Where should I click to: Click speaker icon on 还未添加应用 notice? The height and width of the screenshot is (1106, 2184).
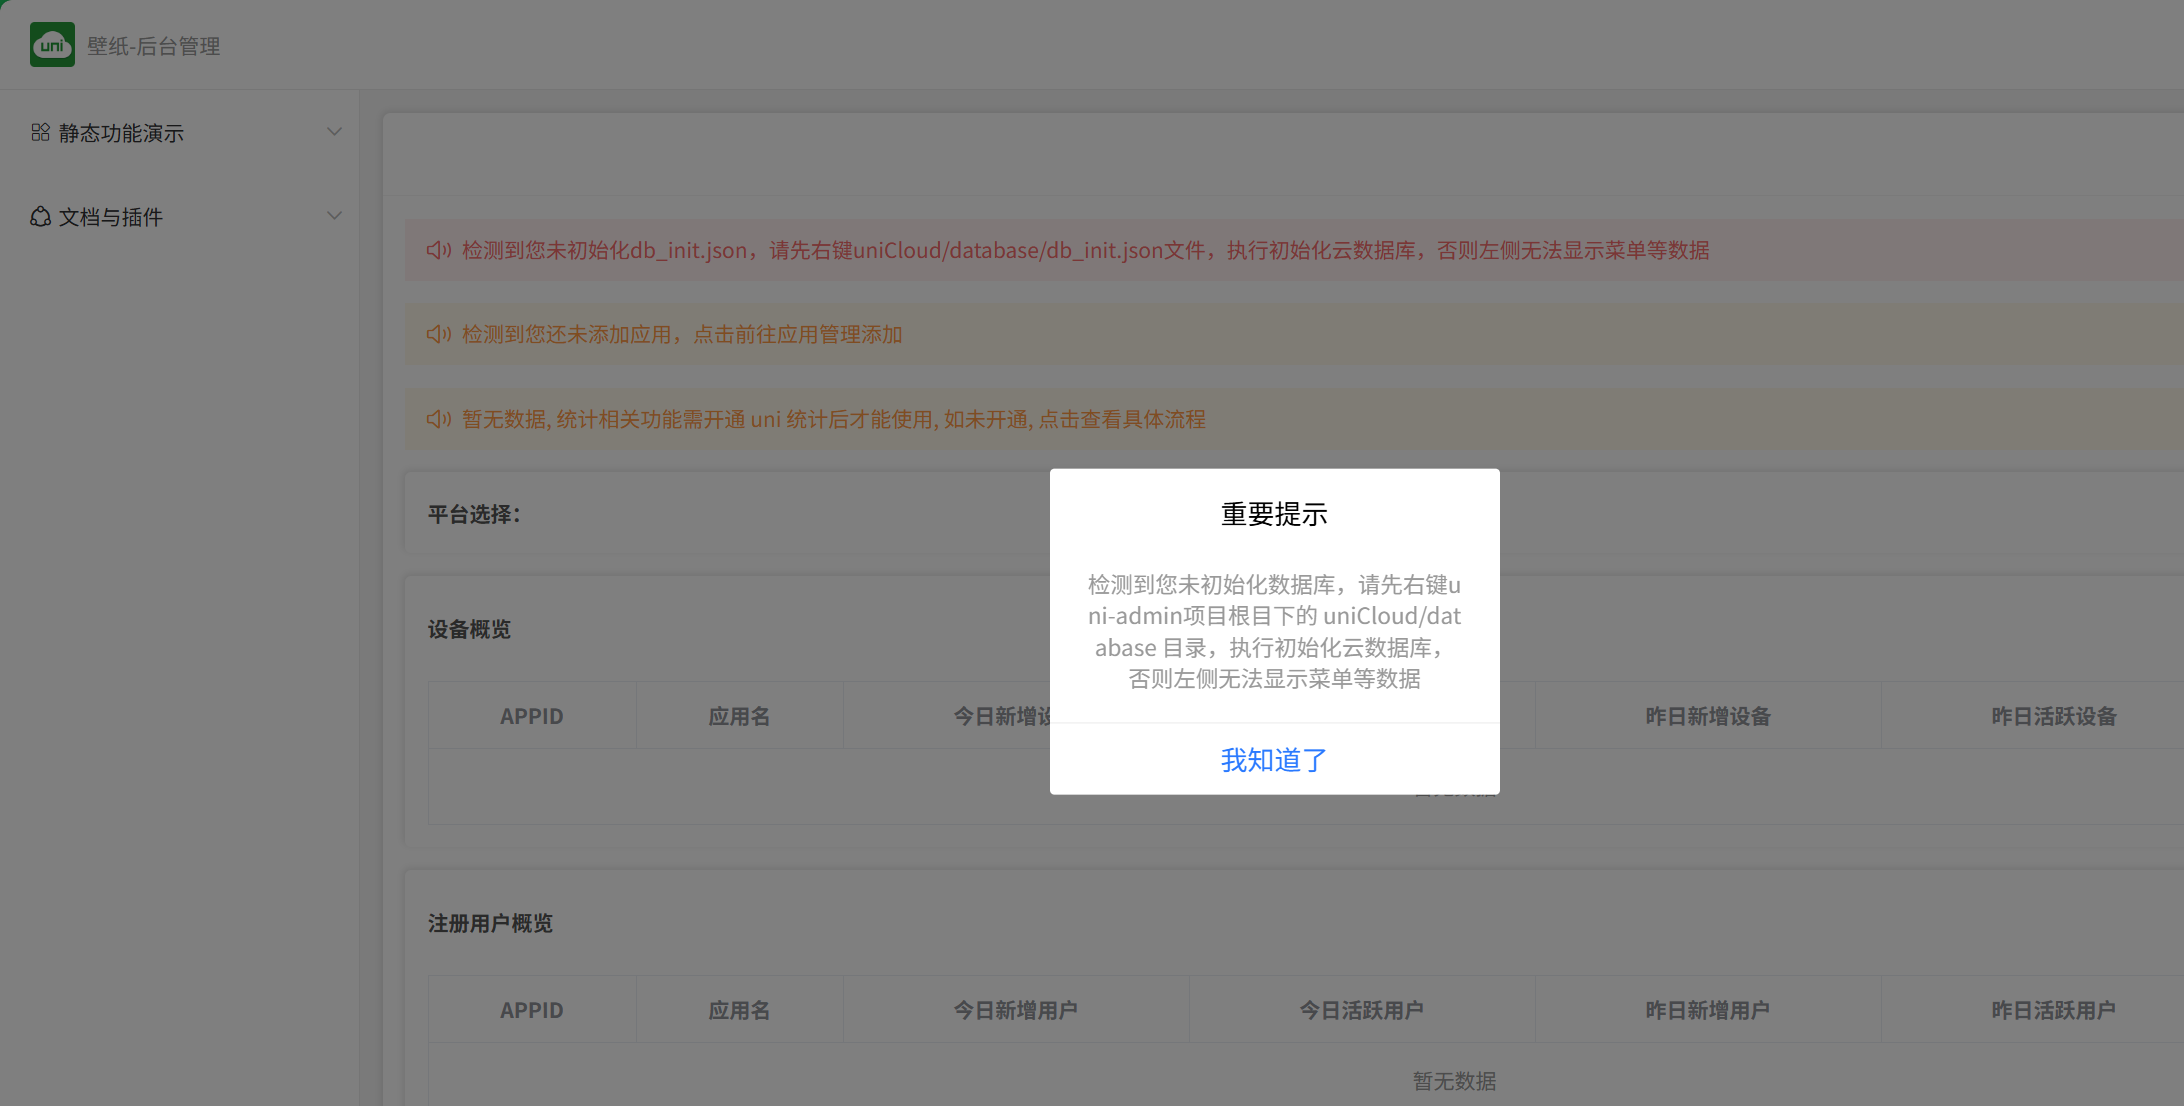[439, 334]
